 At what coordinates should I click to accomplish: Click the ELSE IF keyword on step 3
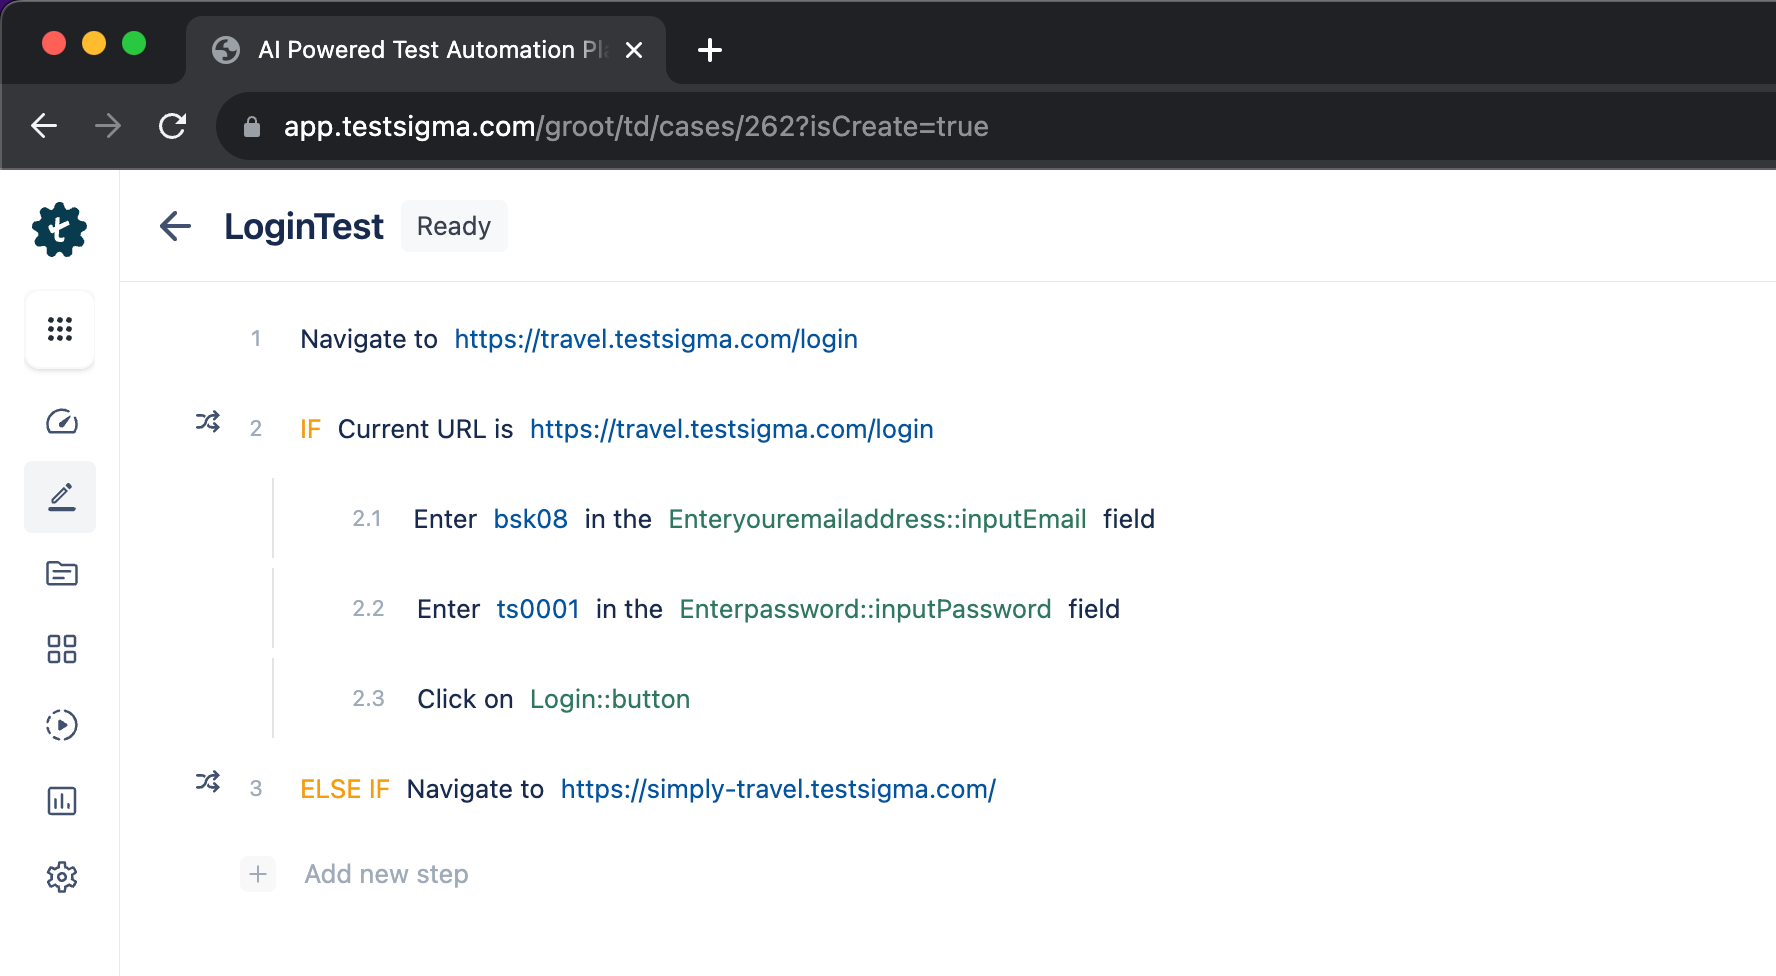point(345,789)
